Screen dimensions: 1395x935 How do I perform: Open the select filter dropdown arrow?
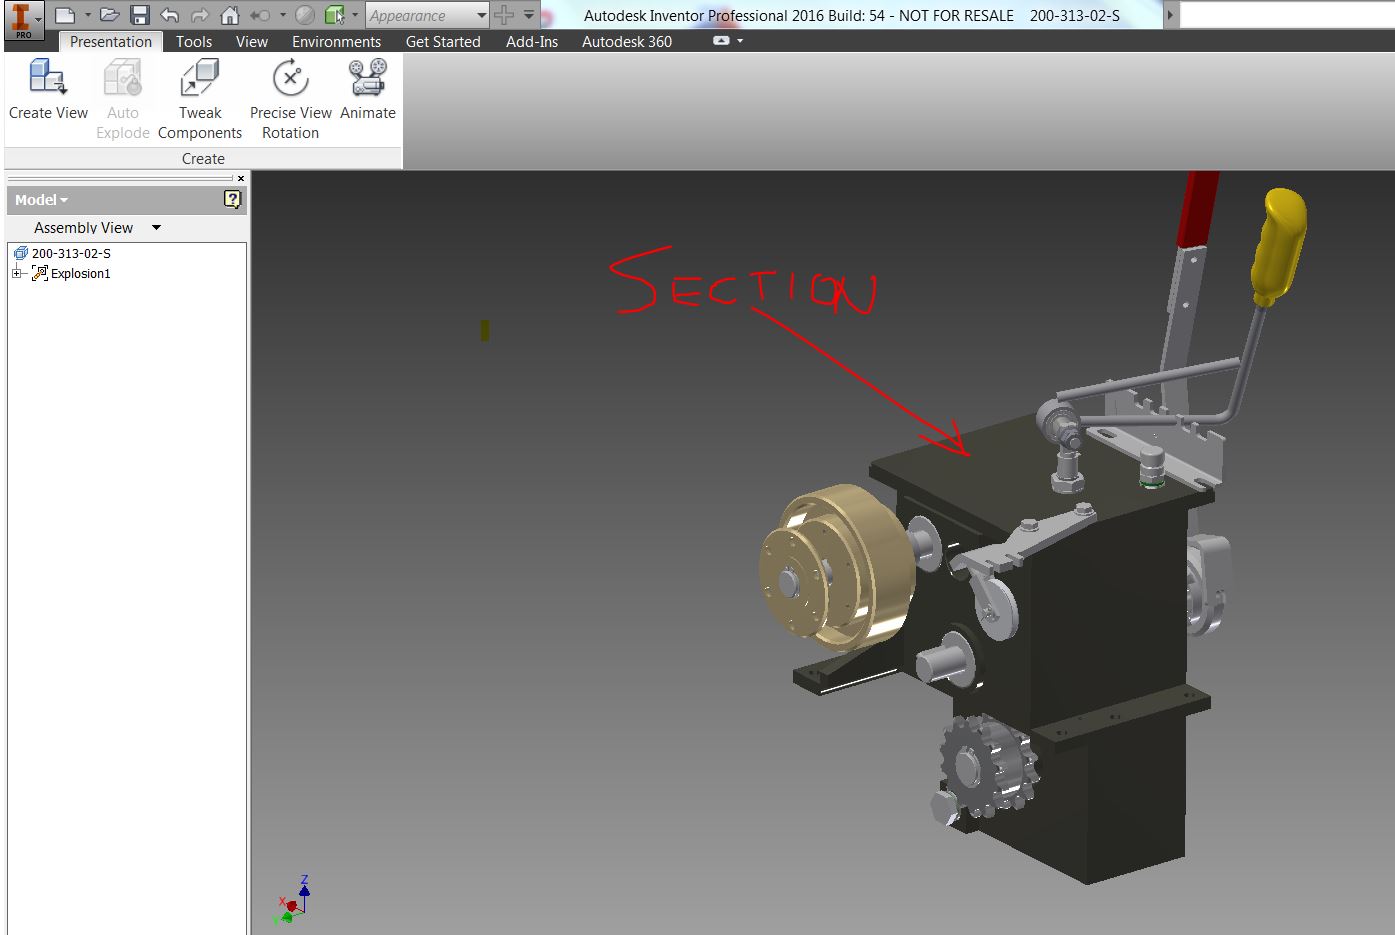tap(283, 15)
